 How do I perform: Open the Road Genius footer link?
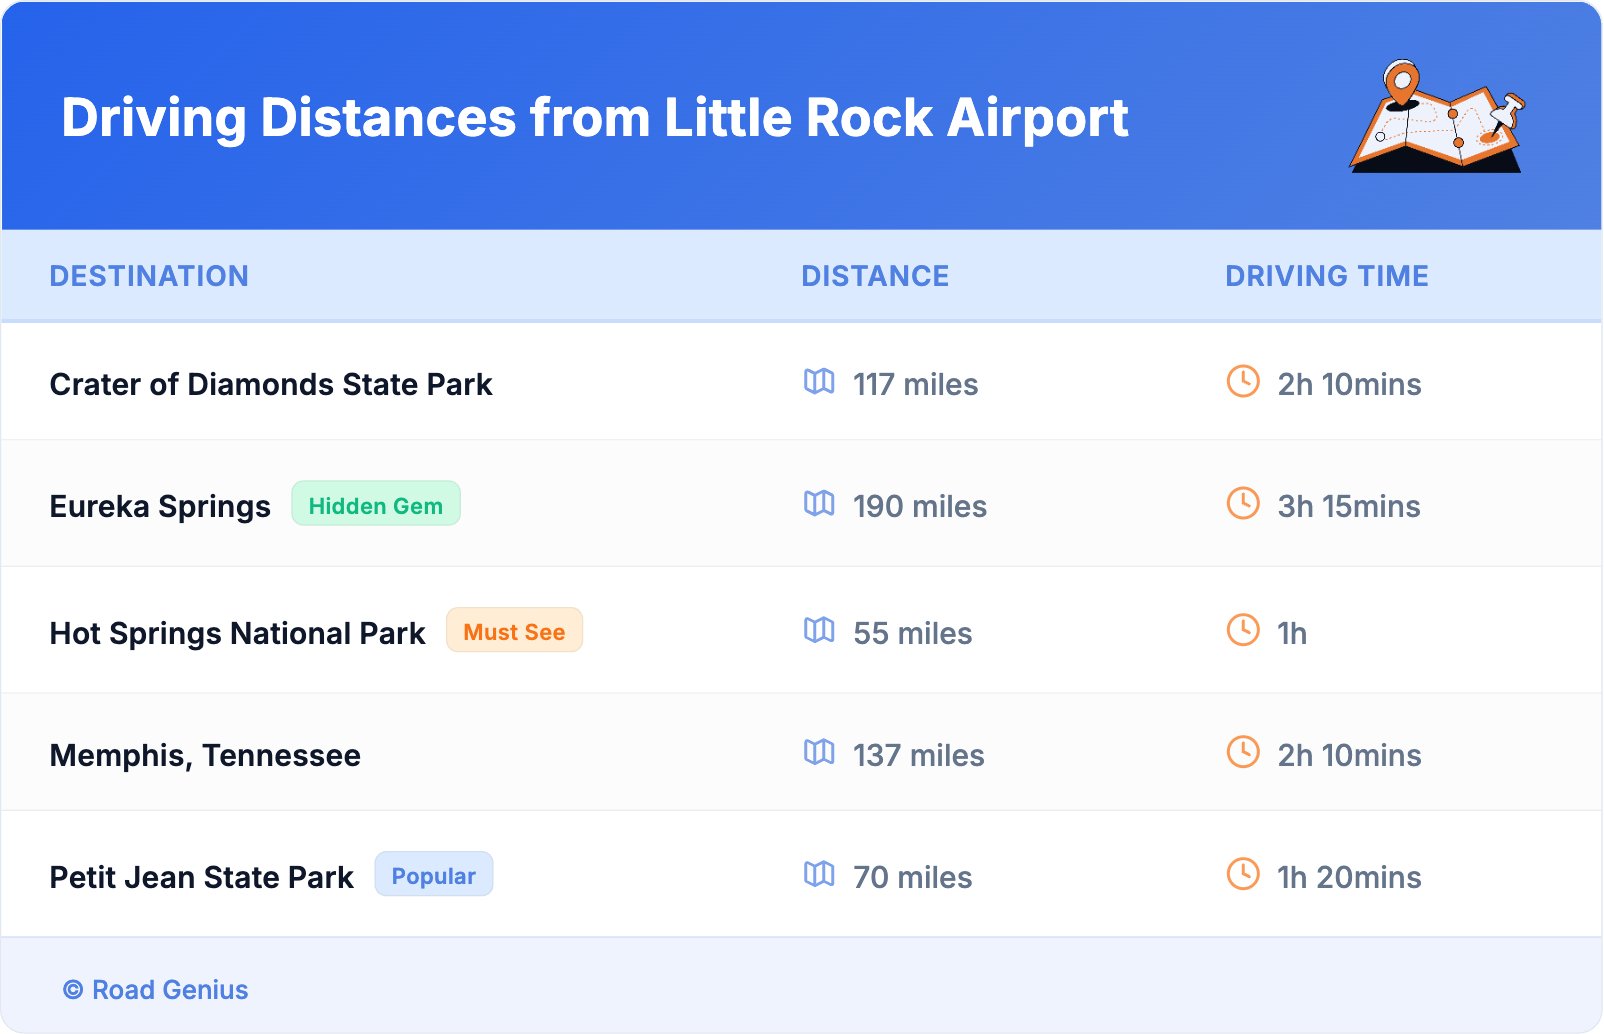click(156, 990)
